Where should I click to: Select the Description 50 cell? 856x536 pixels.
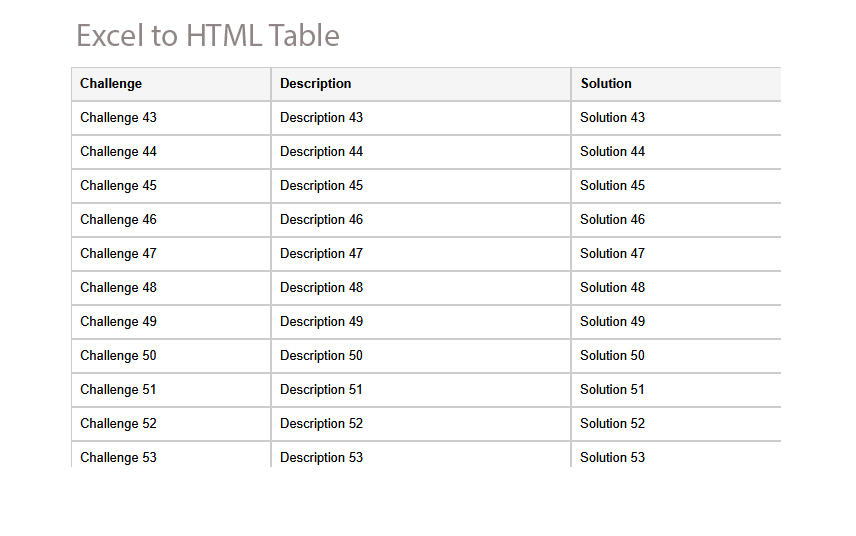click(421, 356)
